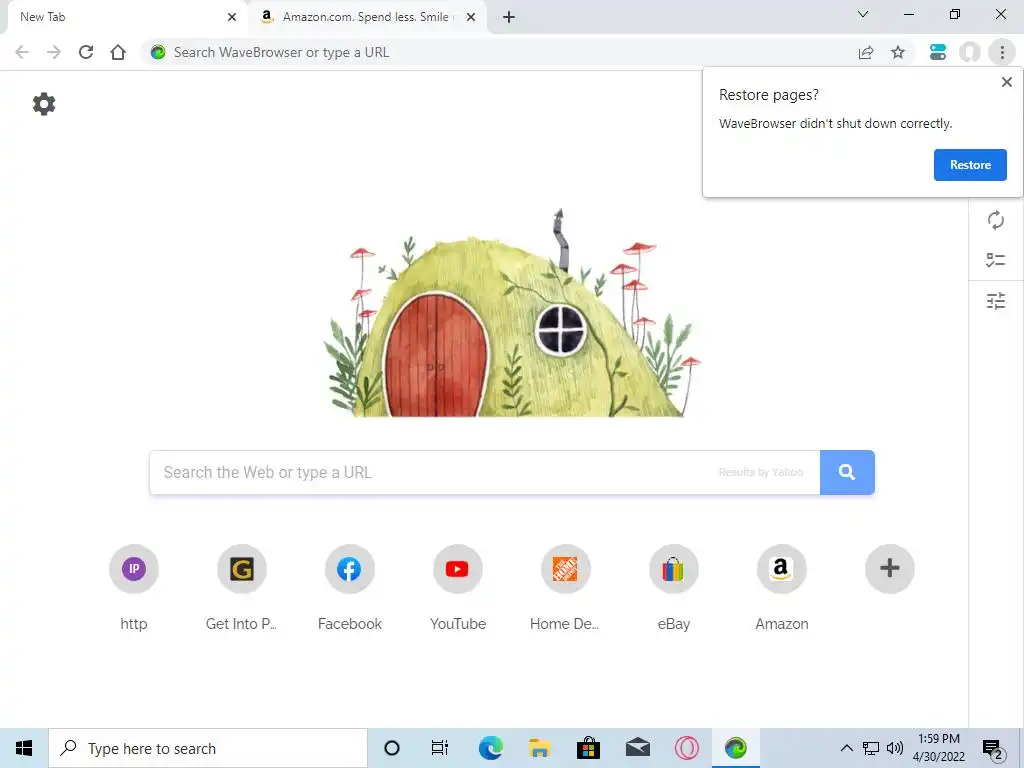Switch to the Amazon.com tab
The width and height of the screenshot is (1024, 768).
pos(368,17)
